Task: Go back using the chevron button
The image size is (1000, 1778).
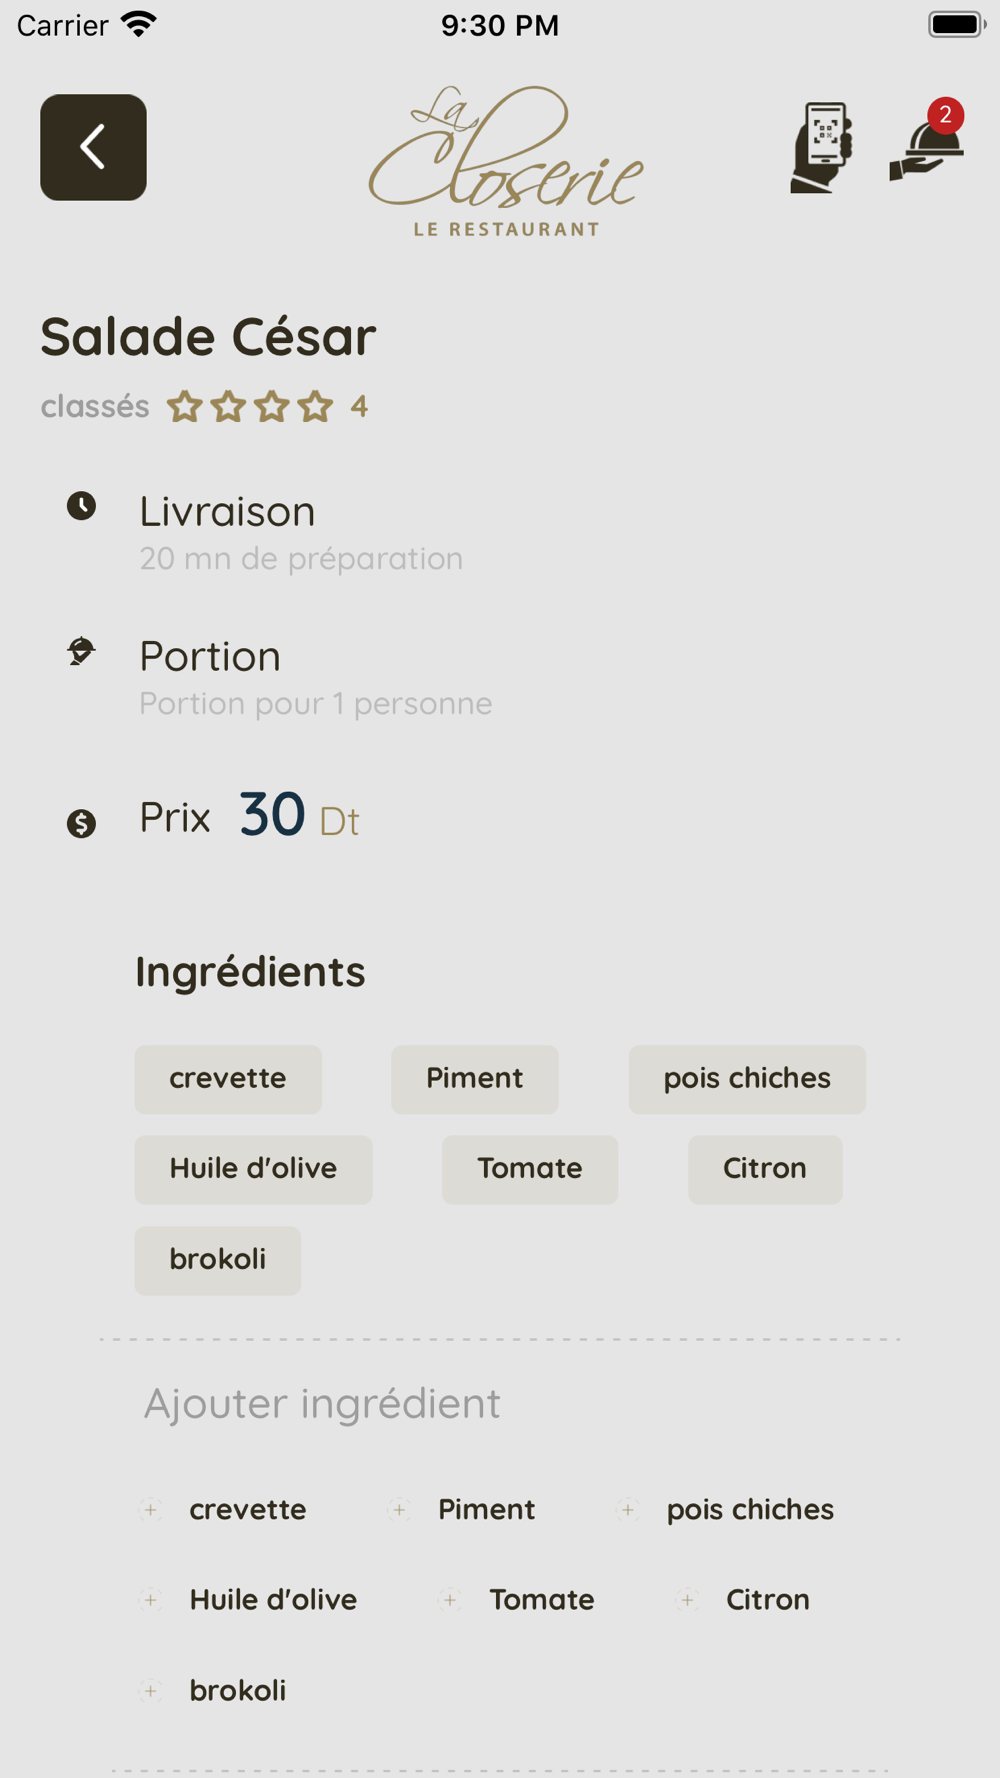Action: [x=93, y=147]
